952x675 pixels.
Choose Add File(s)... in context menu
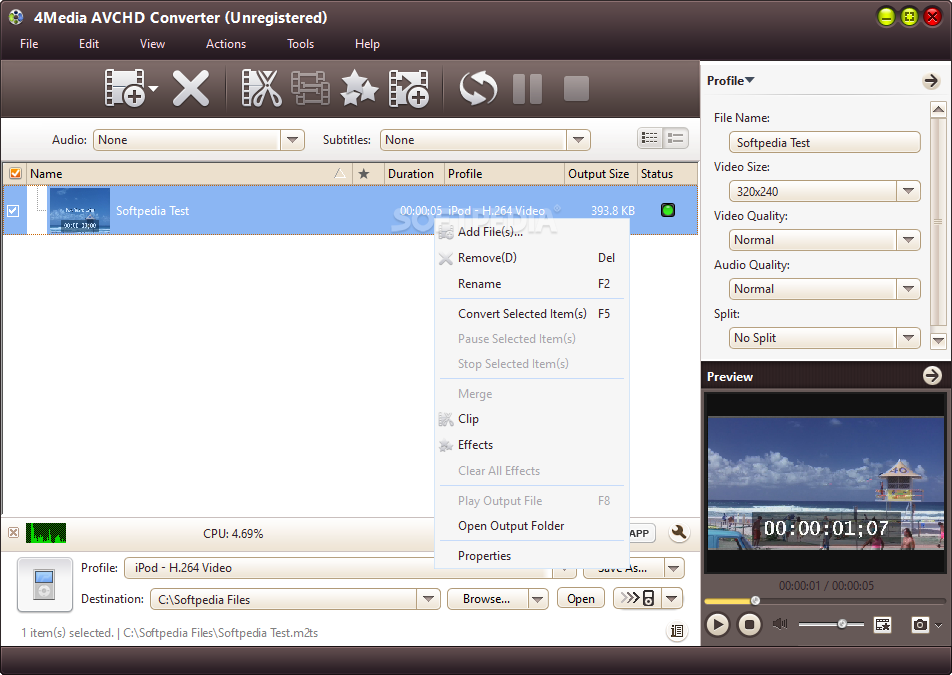point(532,232)
